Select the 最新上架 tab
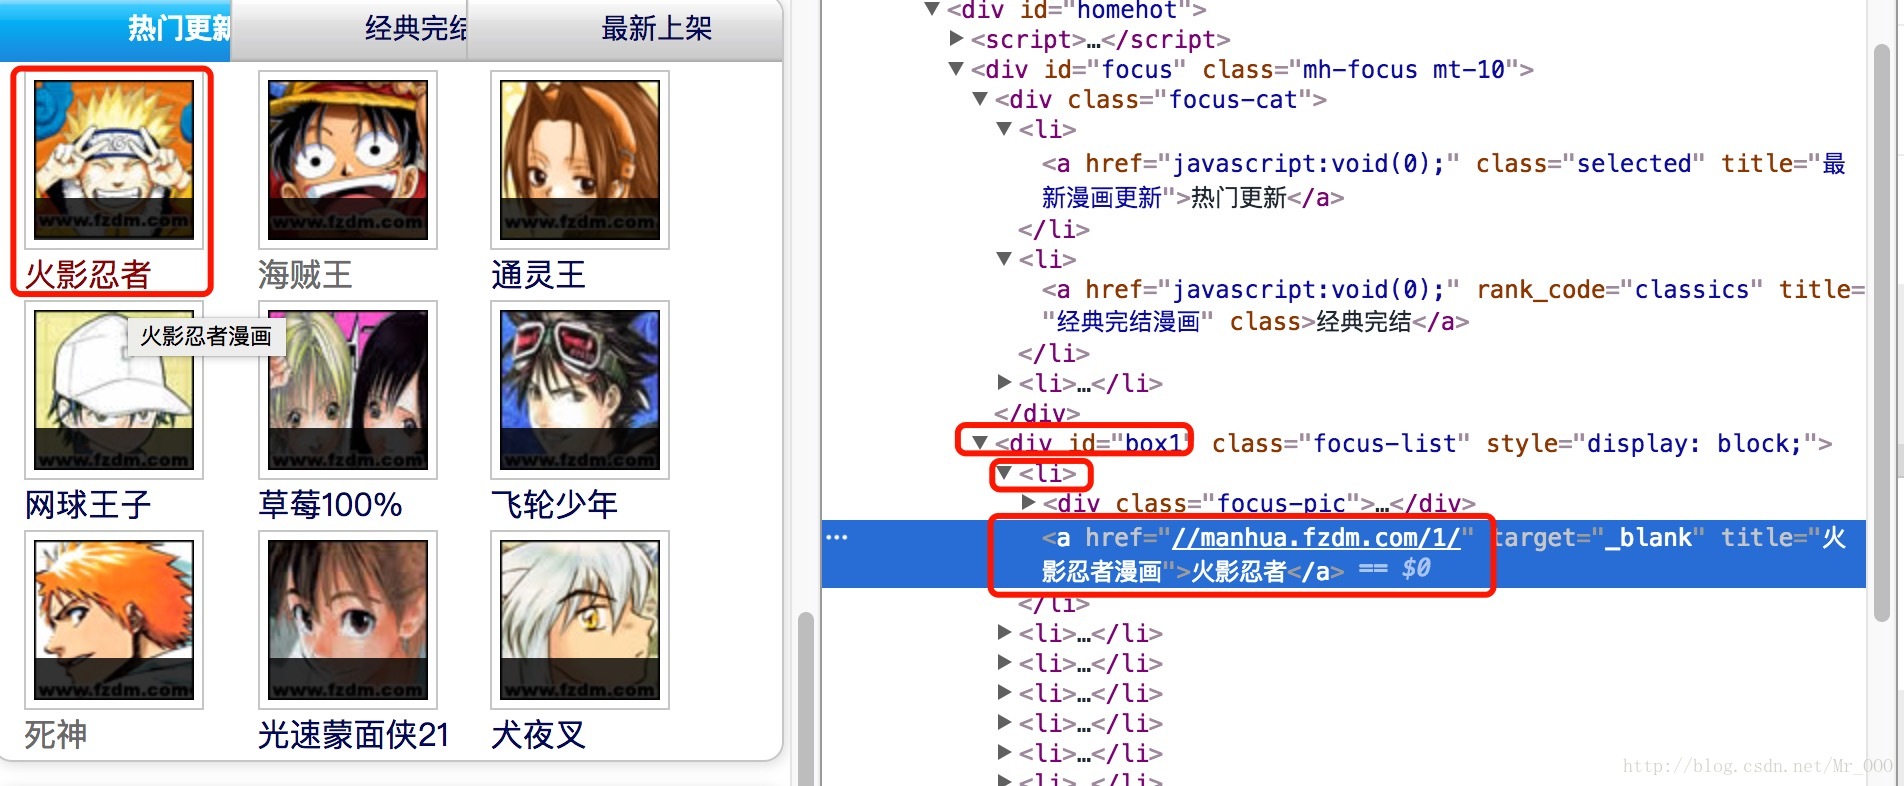 coord(625,30)
